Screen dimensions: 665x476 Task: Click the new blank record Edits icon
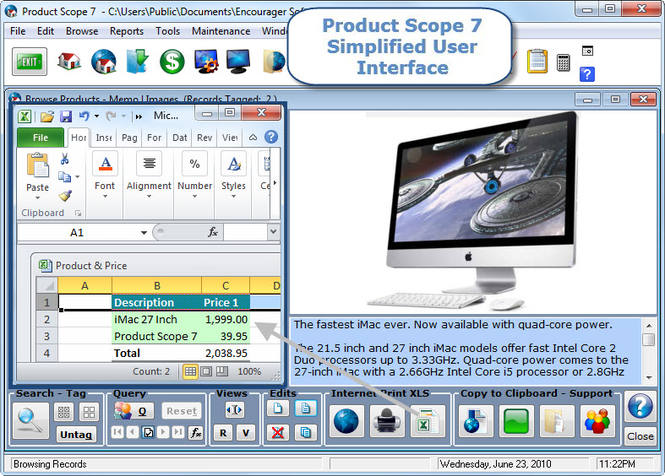click(x=278, y=409)
